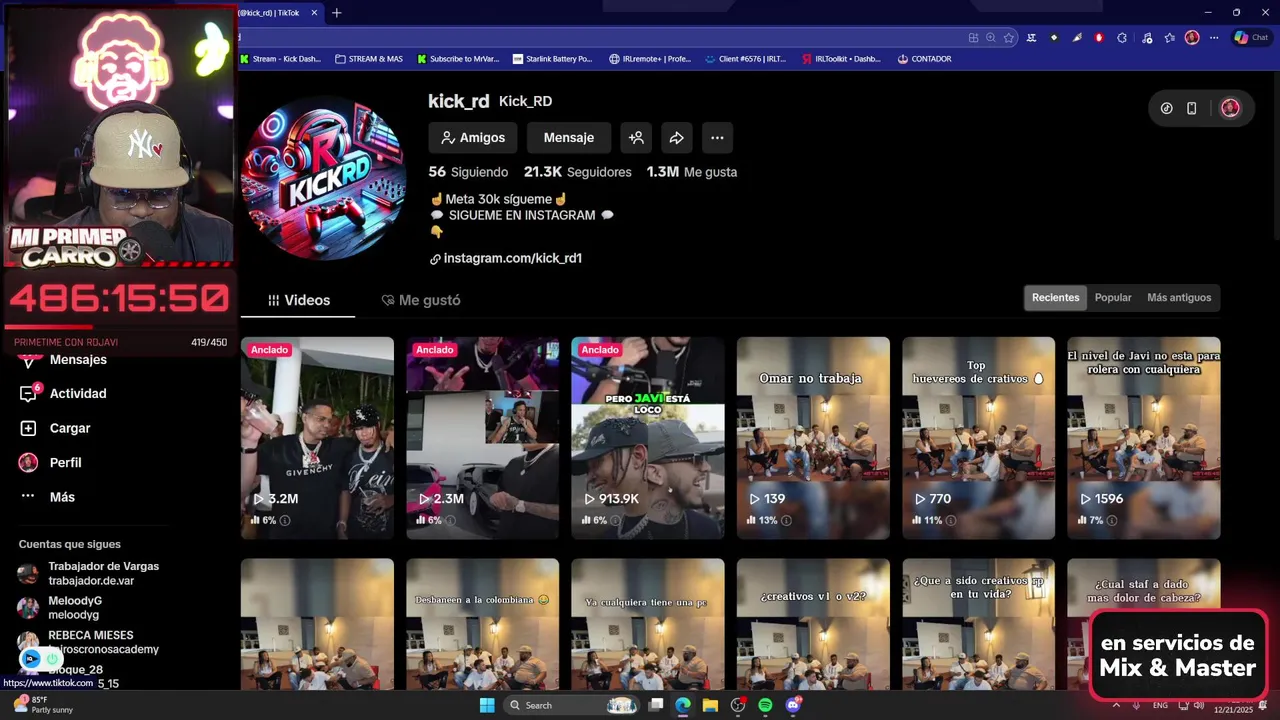Click the info icon beside 7% on 1596 video
Image resolution: width=1280 pixels, height=720 pixels.
point(1112,520)
